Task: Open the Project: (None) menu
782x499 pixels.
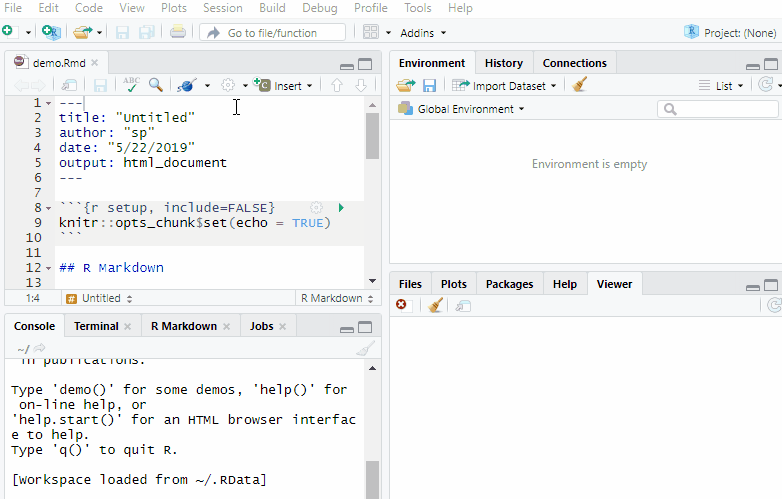Action: pyautogui.click(x=730, y=33)
